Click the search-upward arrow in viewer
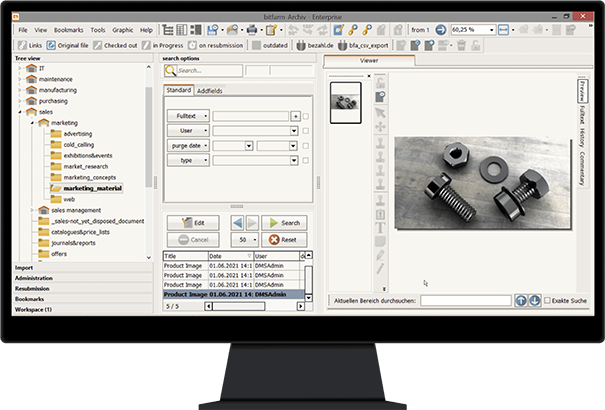This screenshot has height=410, width=605. pyautogui.click(x=521, y=300)
